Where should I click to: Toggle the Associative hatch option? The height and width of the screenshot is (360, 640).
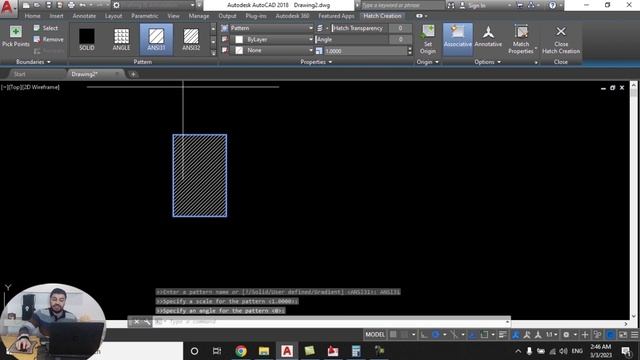pos(458,39)
